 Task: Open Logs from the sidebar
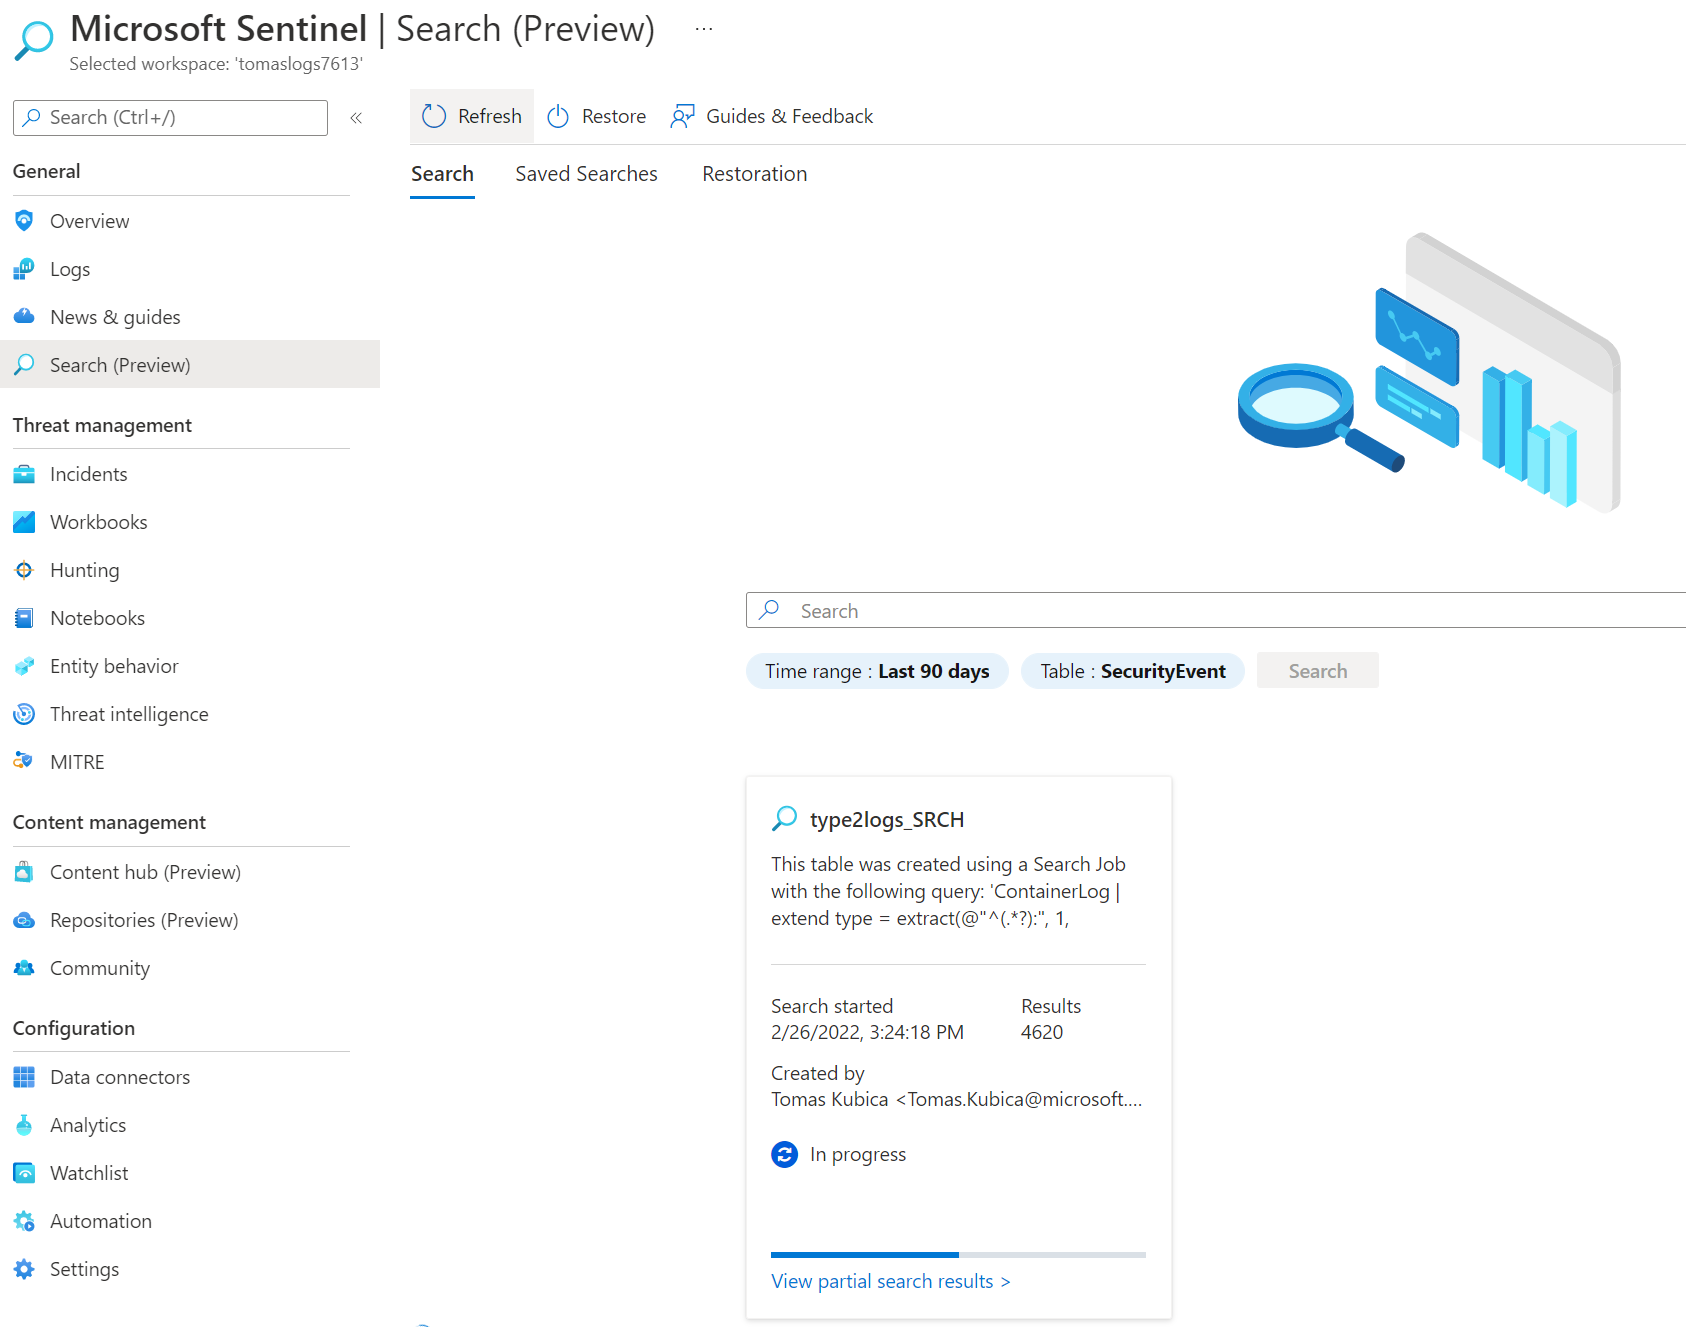pos(69,269)
